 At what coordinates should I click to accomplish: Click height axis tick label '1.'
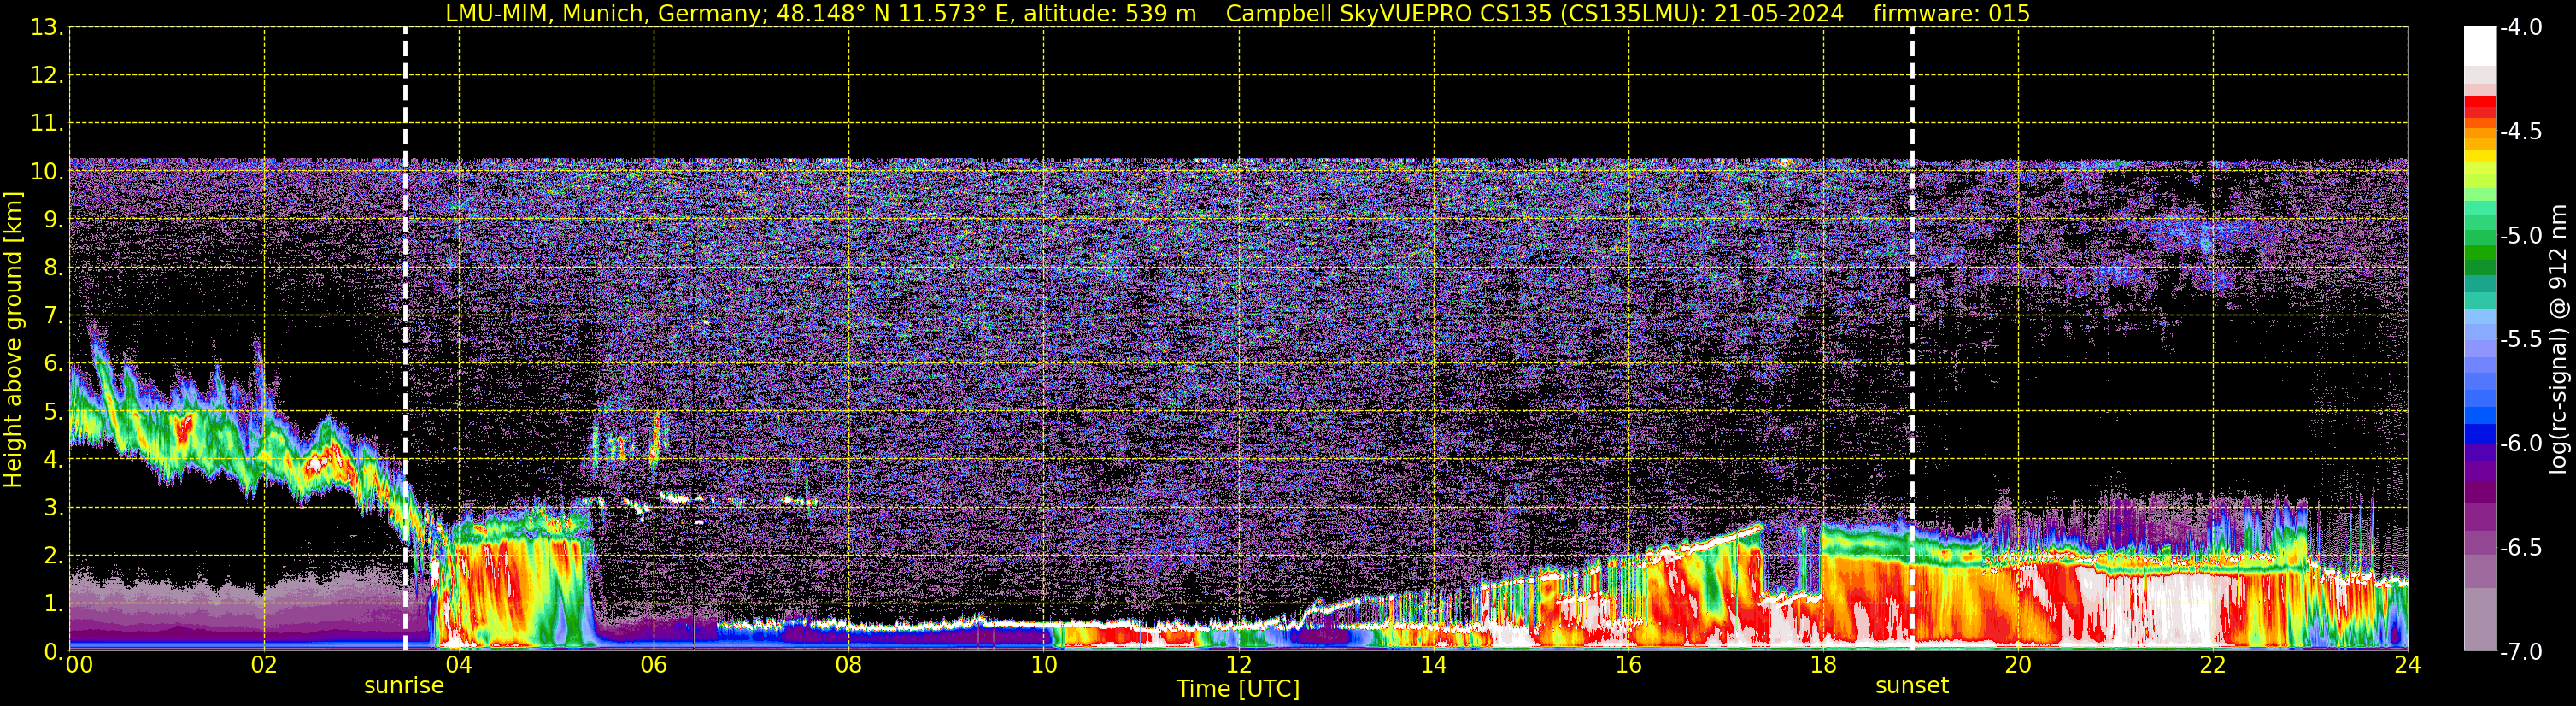[x=52, y=603]
